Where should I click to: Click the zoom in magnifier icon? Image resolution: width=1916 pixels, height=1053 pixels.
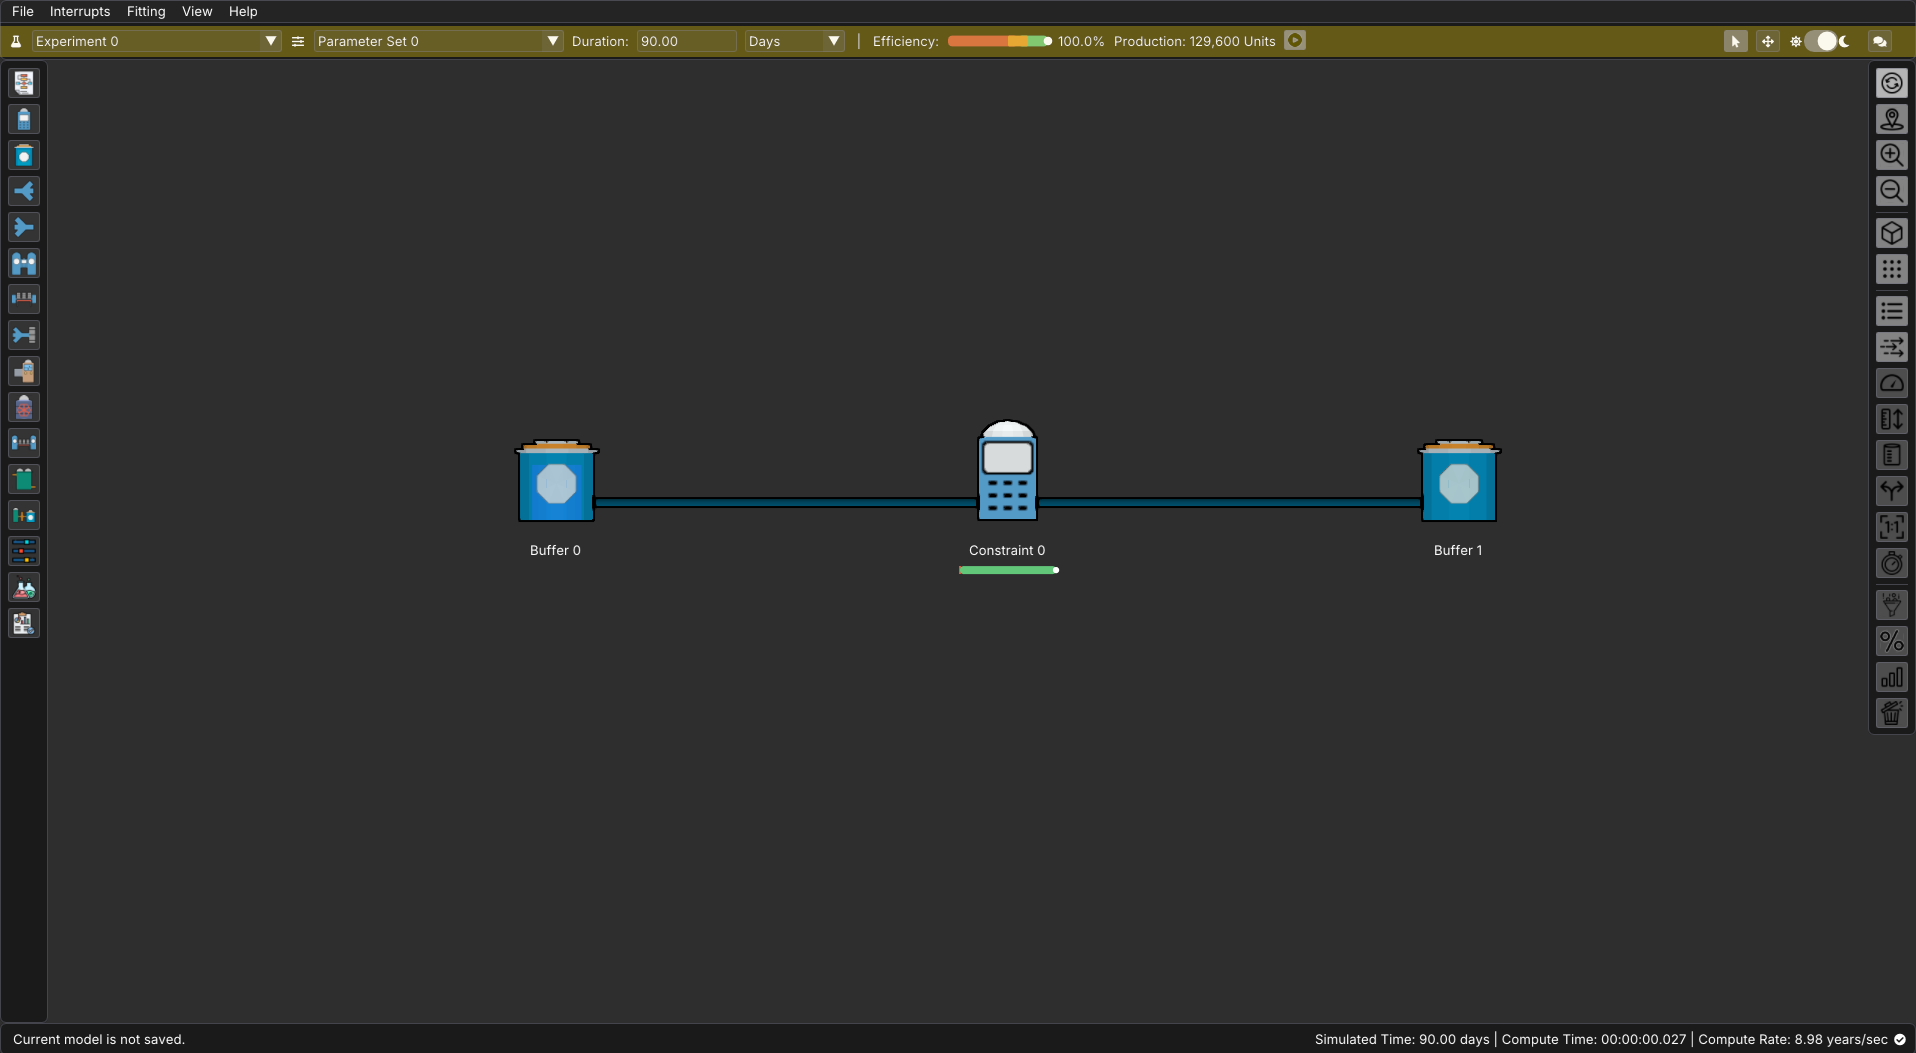pos(1891,155)
